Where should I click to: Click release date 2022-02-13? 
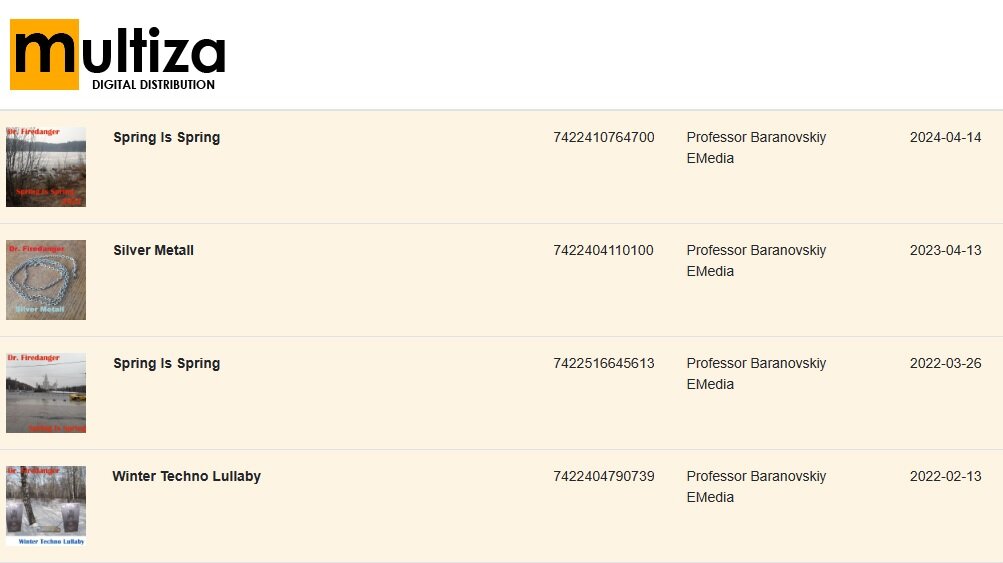click(x=945, y=477)
